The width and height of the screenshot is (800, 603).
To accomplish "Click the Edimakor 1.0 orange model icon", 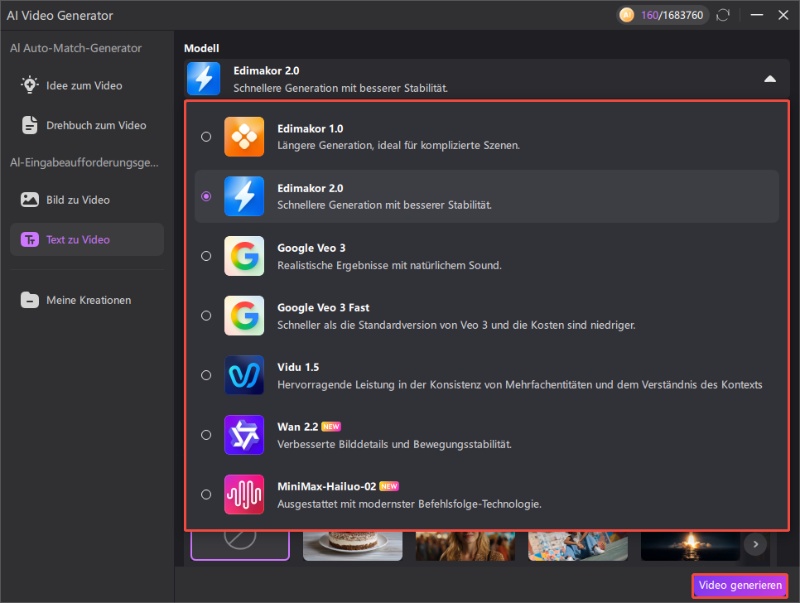I will [244, 137].
